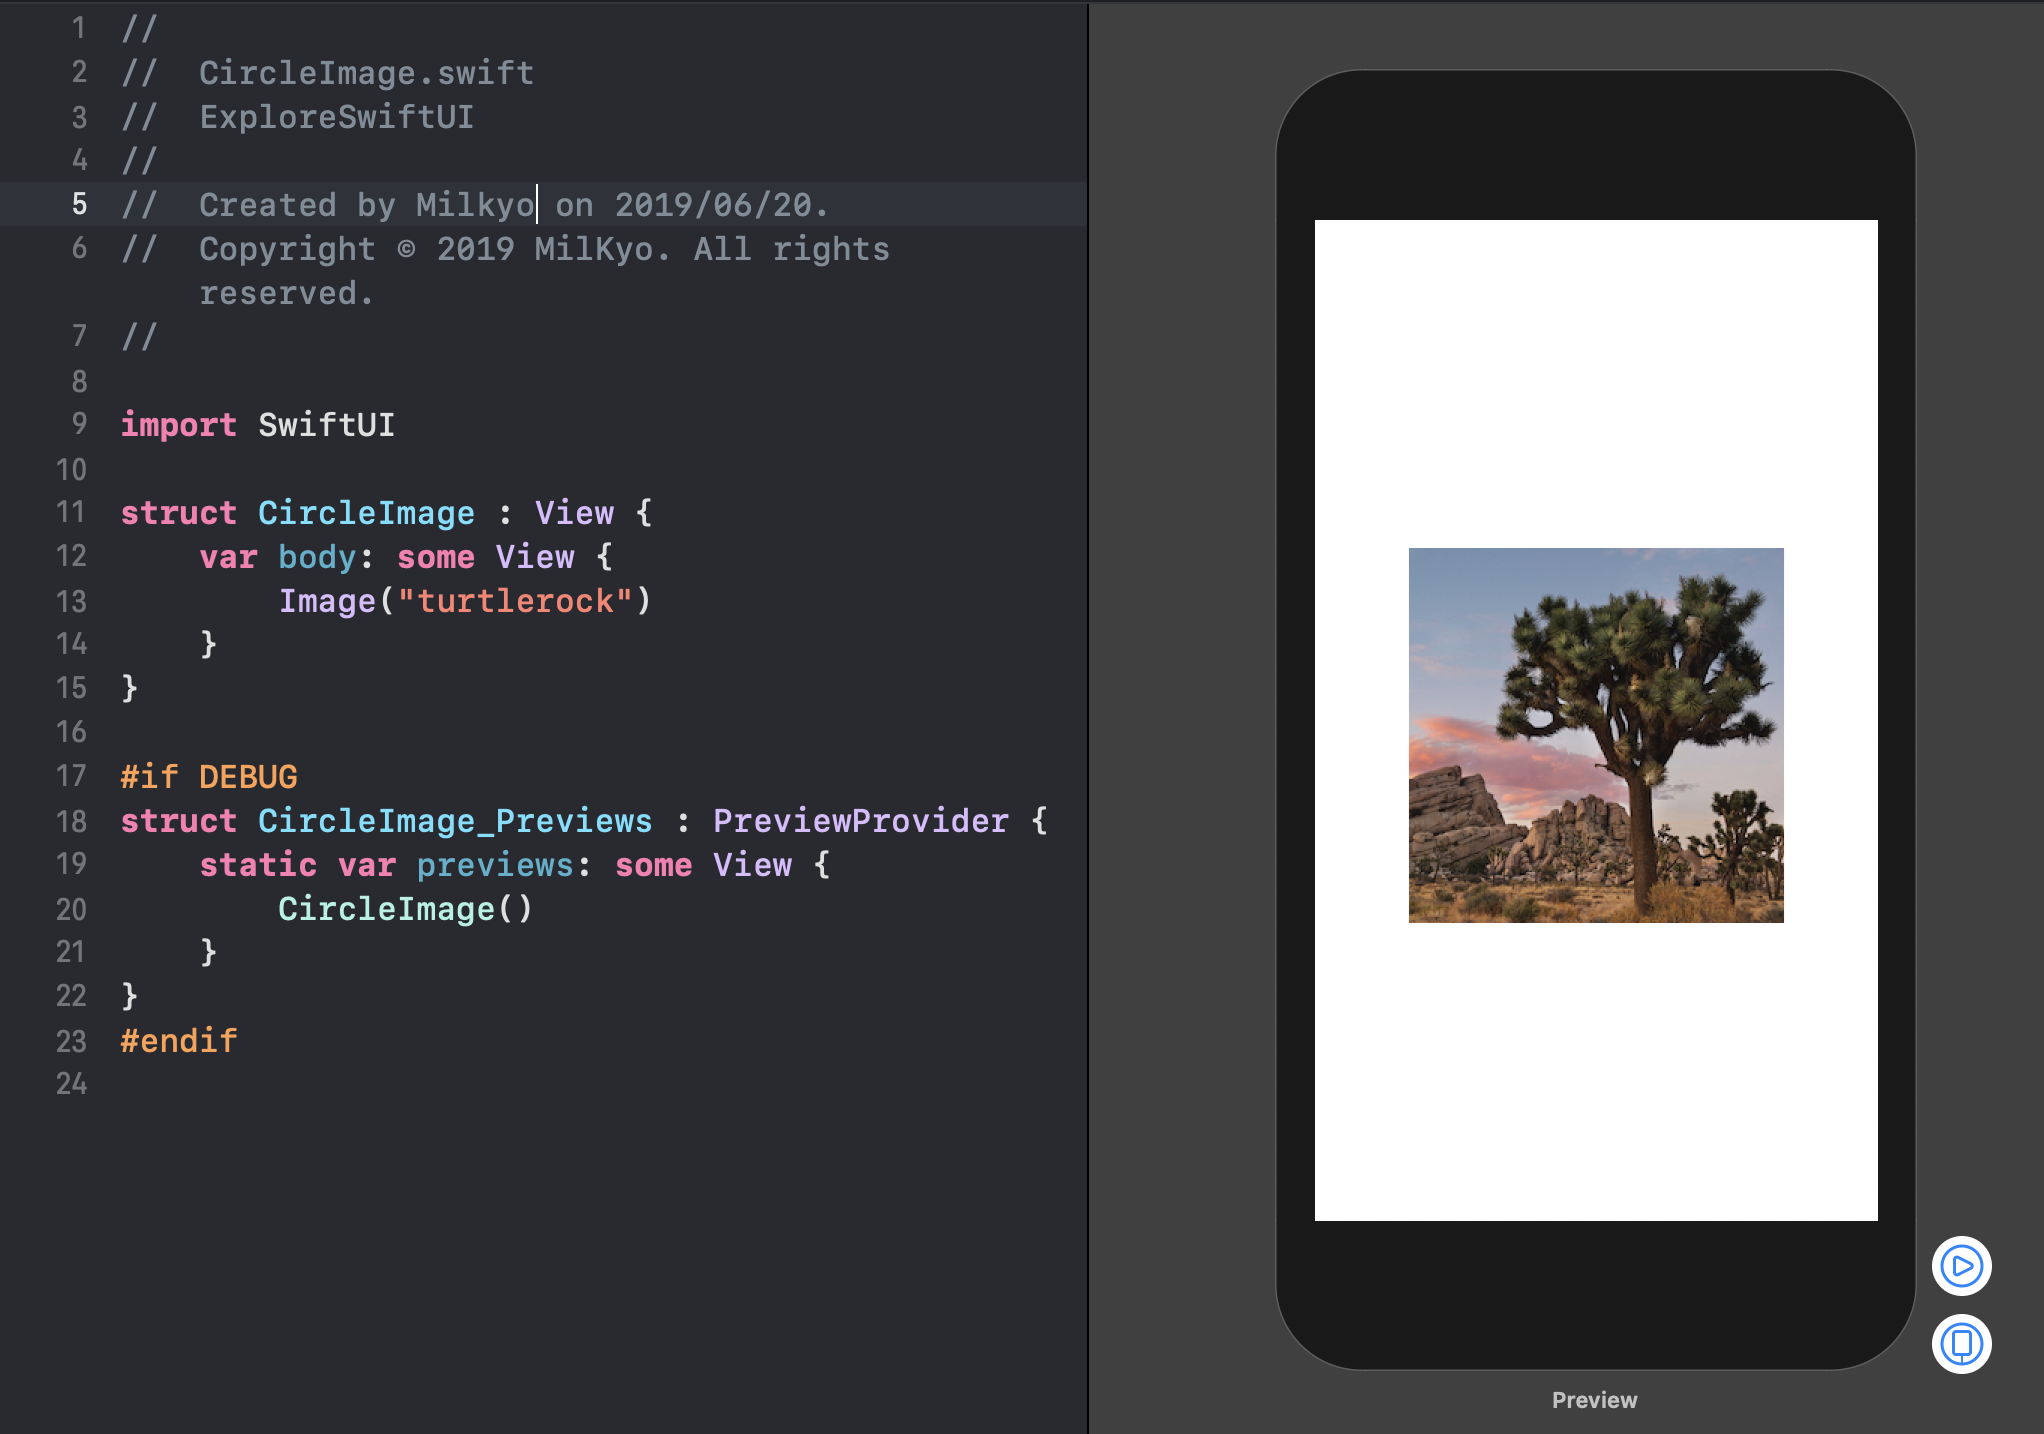The image size is (2044, 1434).
Task: Click the SwiftUI module name
Action: coord(326,425)
